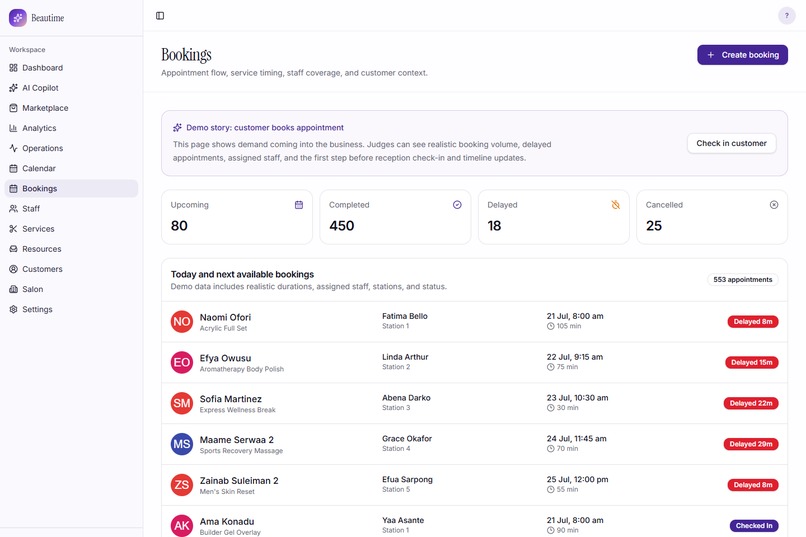Click the Dashboard grid icon

click(13, 68)
